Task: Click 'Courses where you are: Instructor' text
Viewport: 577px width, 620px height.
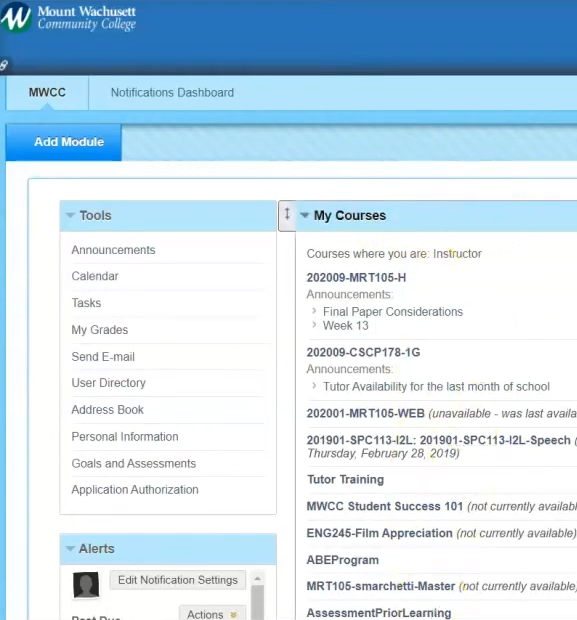Action: (394, 254)
